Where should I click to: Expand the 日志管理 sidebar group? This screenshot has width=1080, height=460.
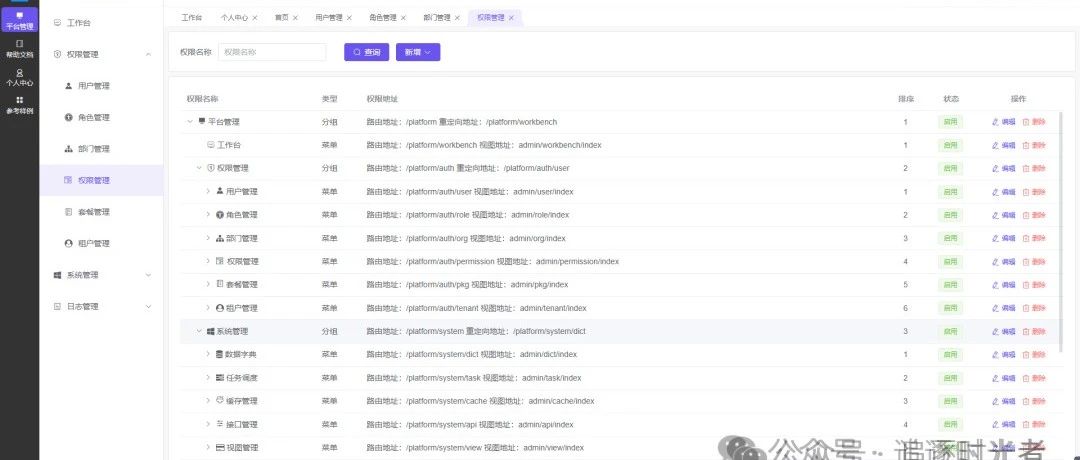click(x=101, y=306)
